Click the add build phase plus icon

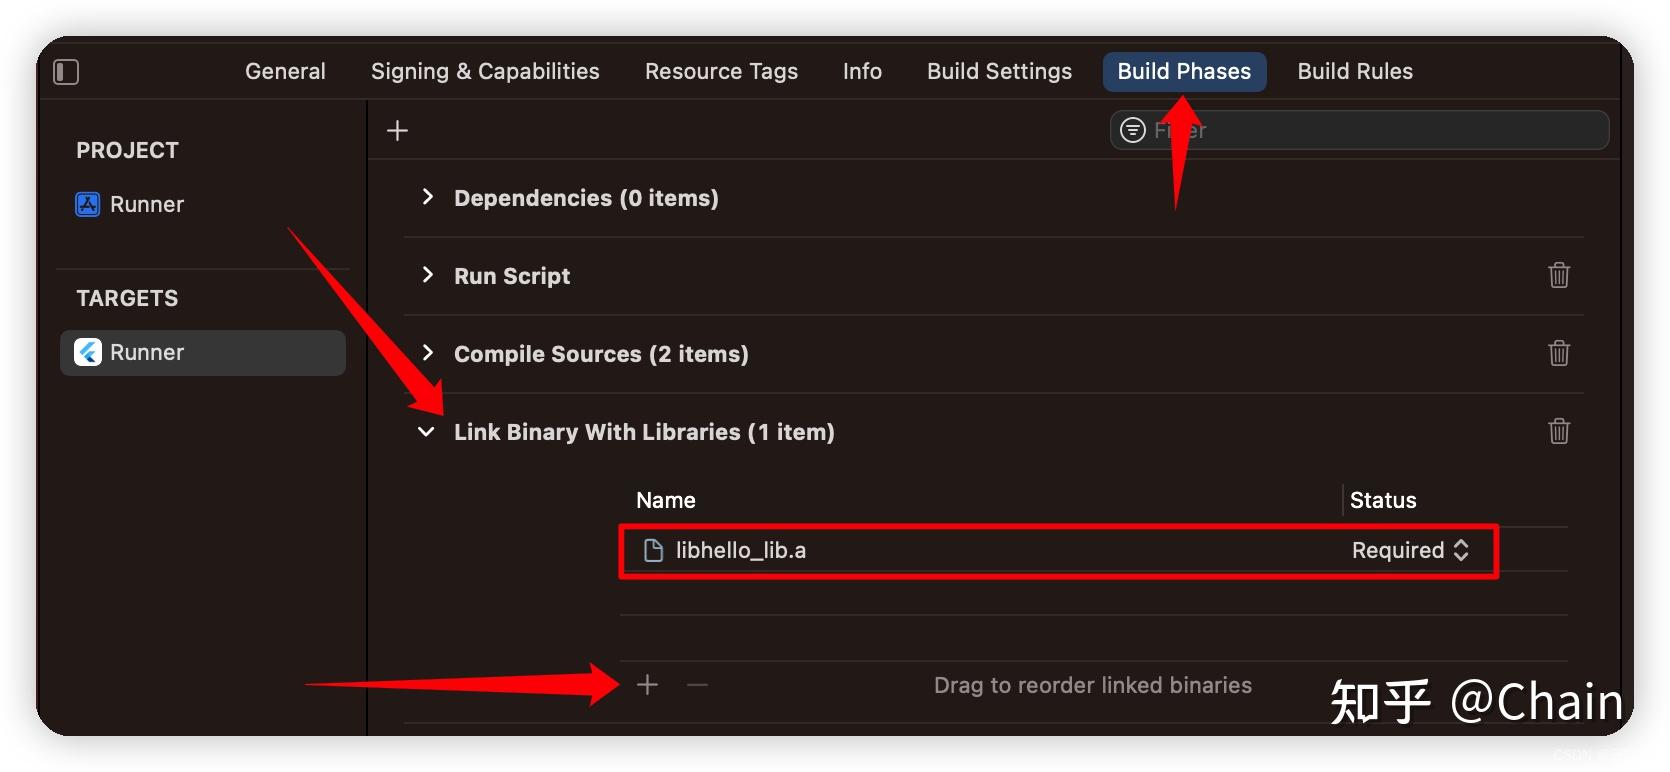[397, 131]
